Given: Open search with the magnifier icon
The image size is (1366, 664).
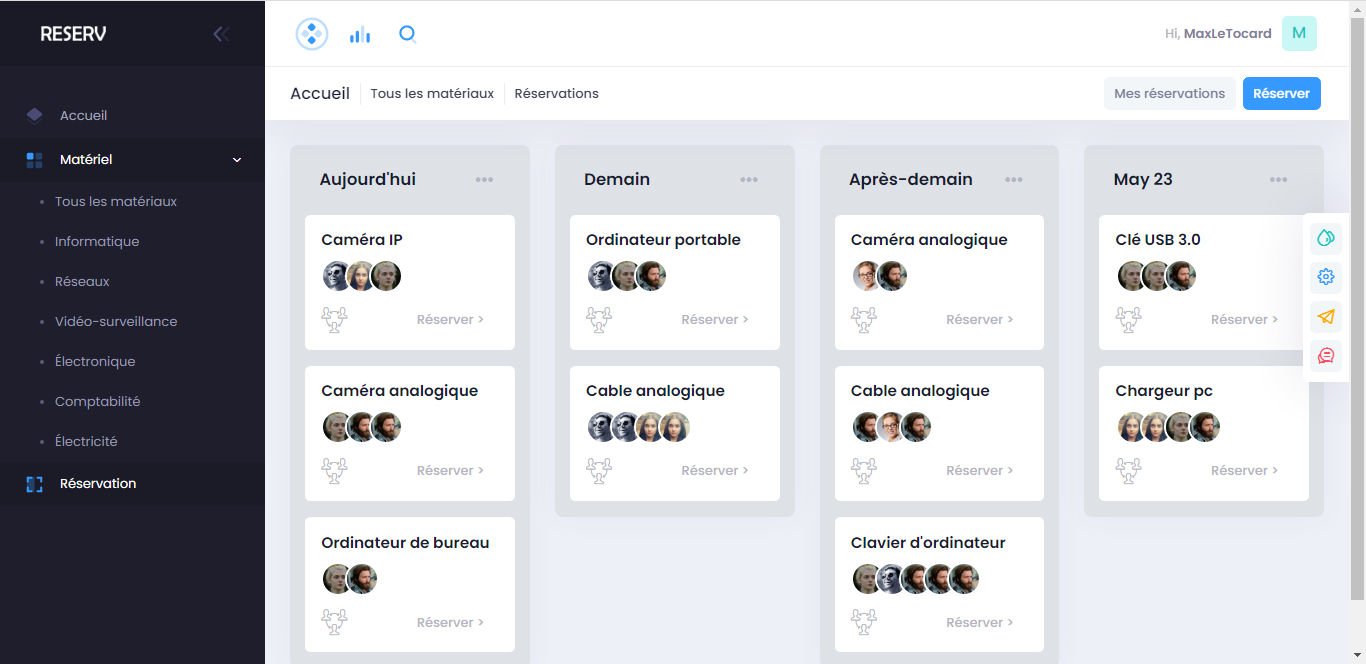Looking at the screenshot, I should (407, 34).
